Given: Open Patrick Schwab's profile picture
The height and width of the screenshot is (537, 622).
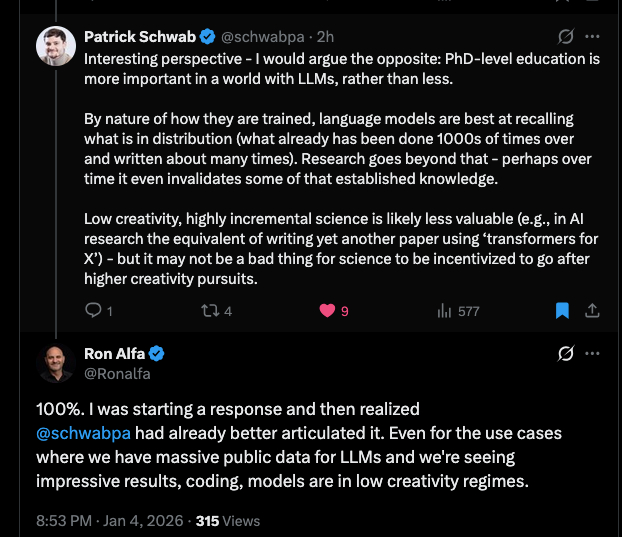Looking at the screenshot, I should tap(56, 45).
